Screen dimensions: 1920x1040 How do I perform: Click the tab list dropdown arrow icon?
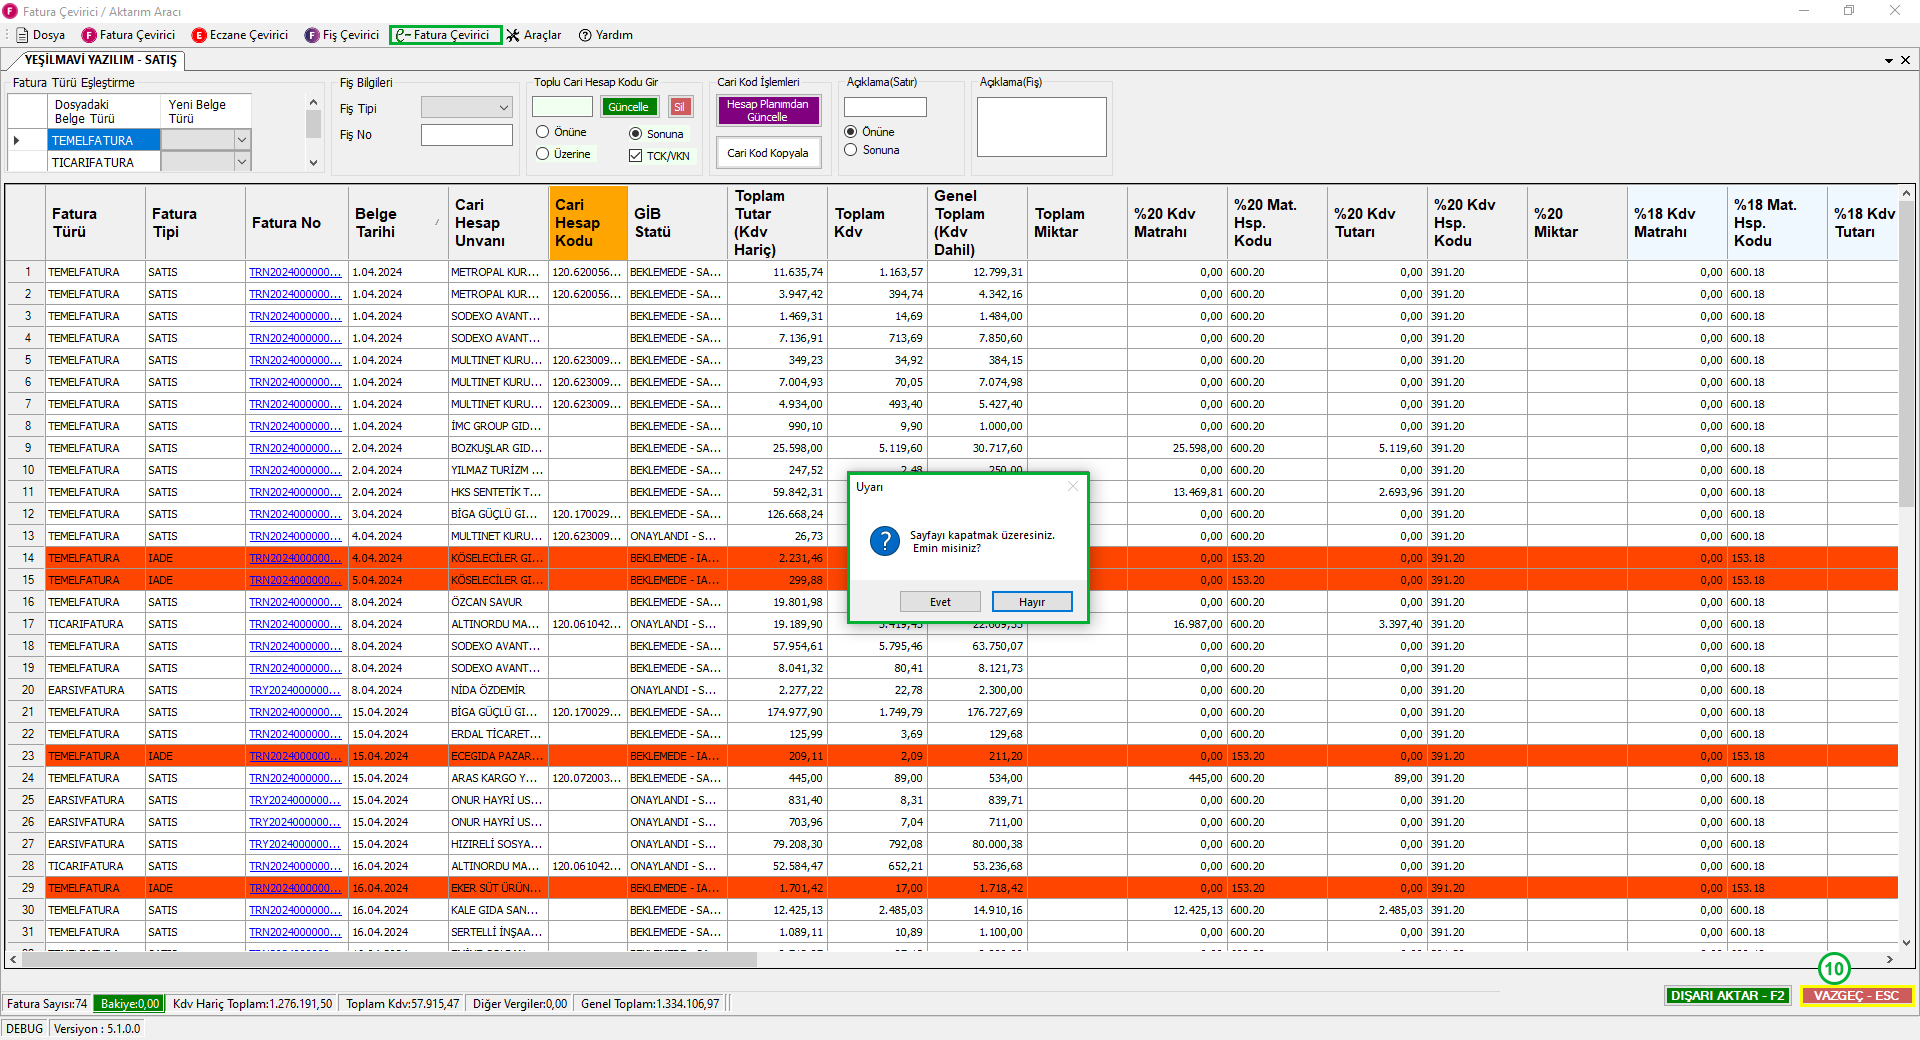pos(1889,60)
